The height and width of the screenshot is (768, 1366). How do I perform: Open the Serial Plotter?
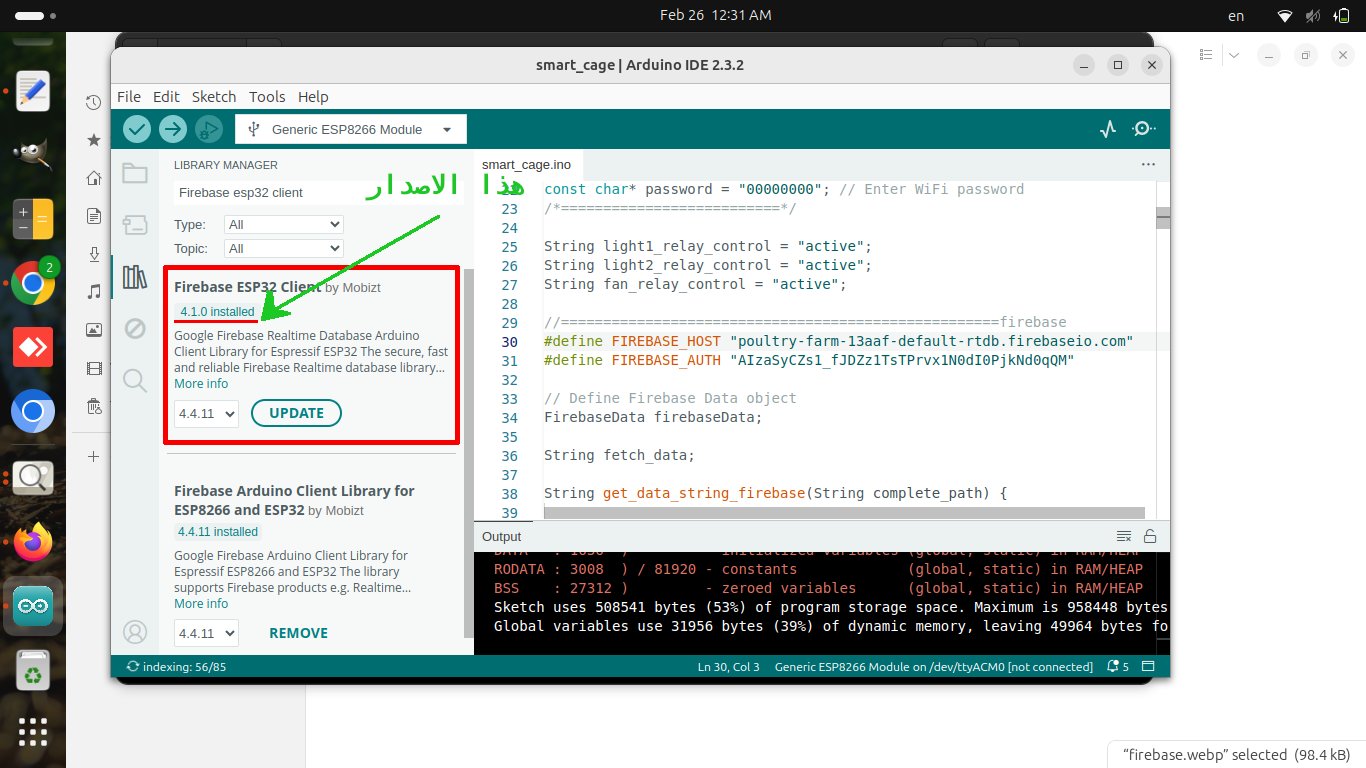pos(1108,129)
